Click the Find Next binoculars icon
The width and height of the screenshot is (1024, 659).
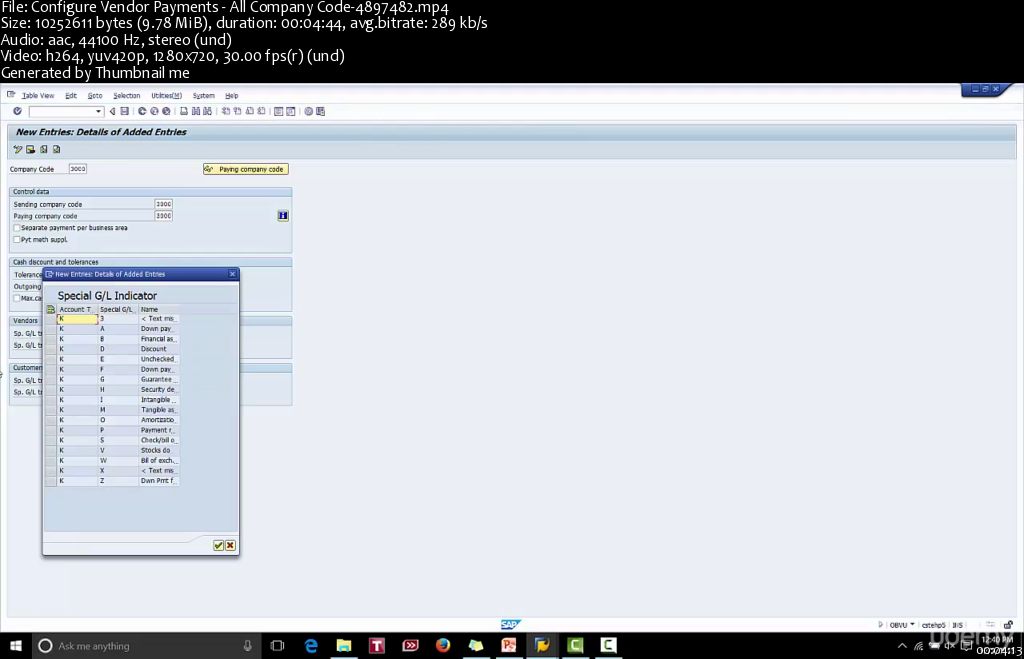[x=208, y=111]
